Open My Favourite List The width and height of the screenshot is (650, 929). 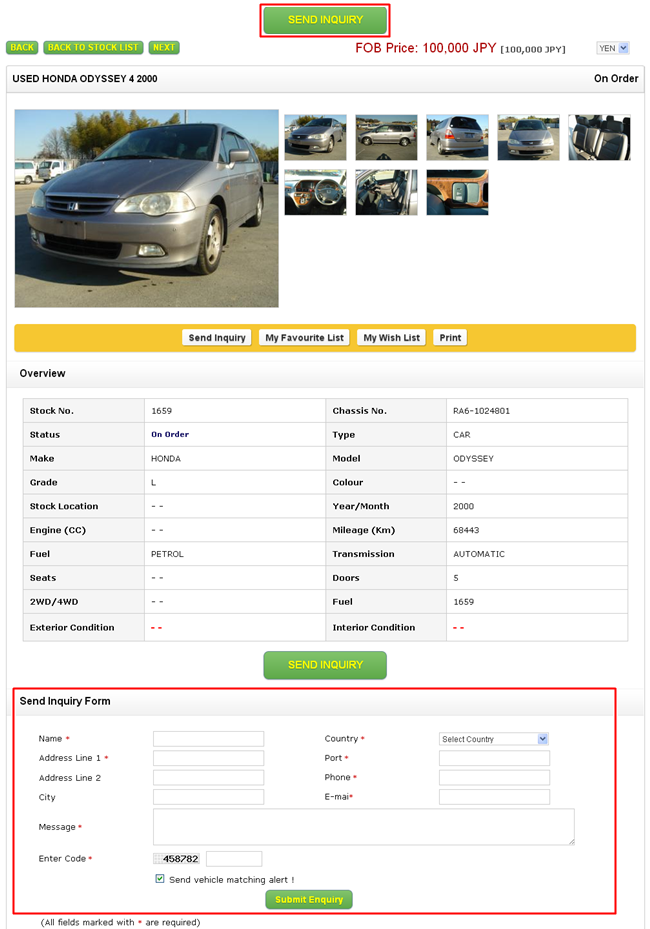pos(305,338)
